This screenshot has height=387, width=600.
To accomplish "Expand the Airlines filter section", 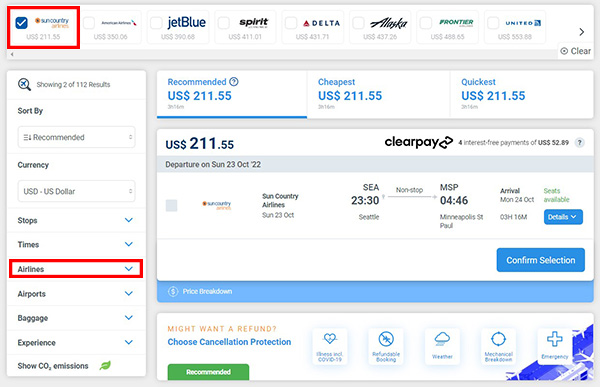I will point(76,269).
